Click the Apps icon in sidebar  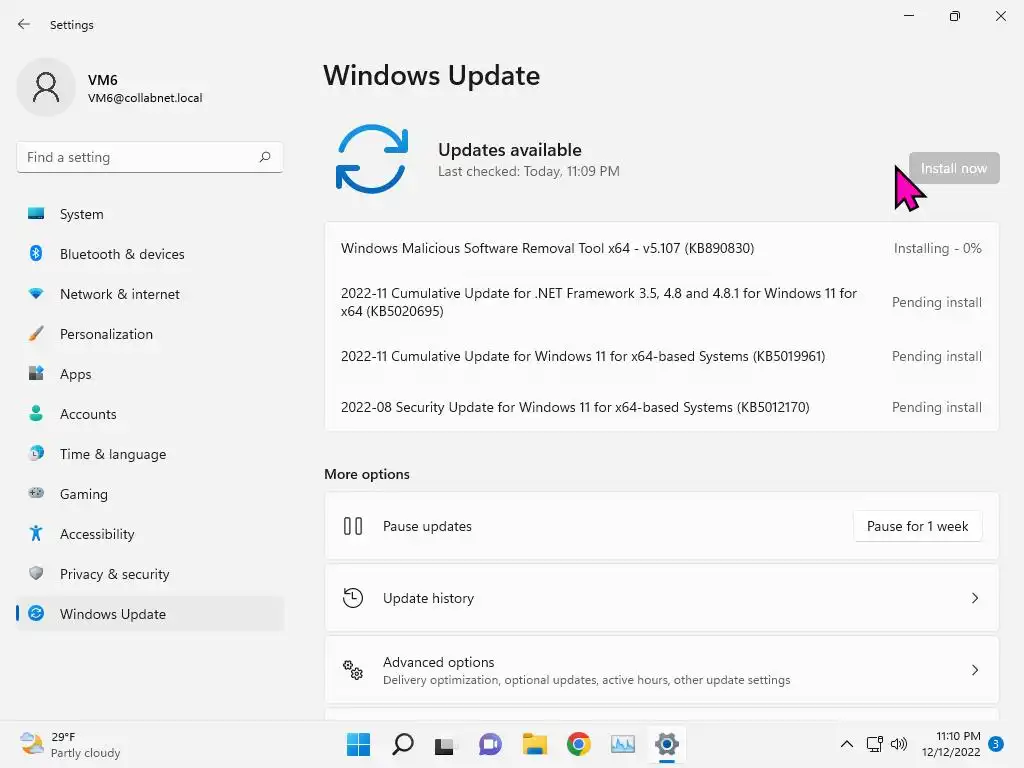36,374
